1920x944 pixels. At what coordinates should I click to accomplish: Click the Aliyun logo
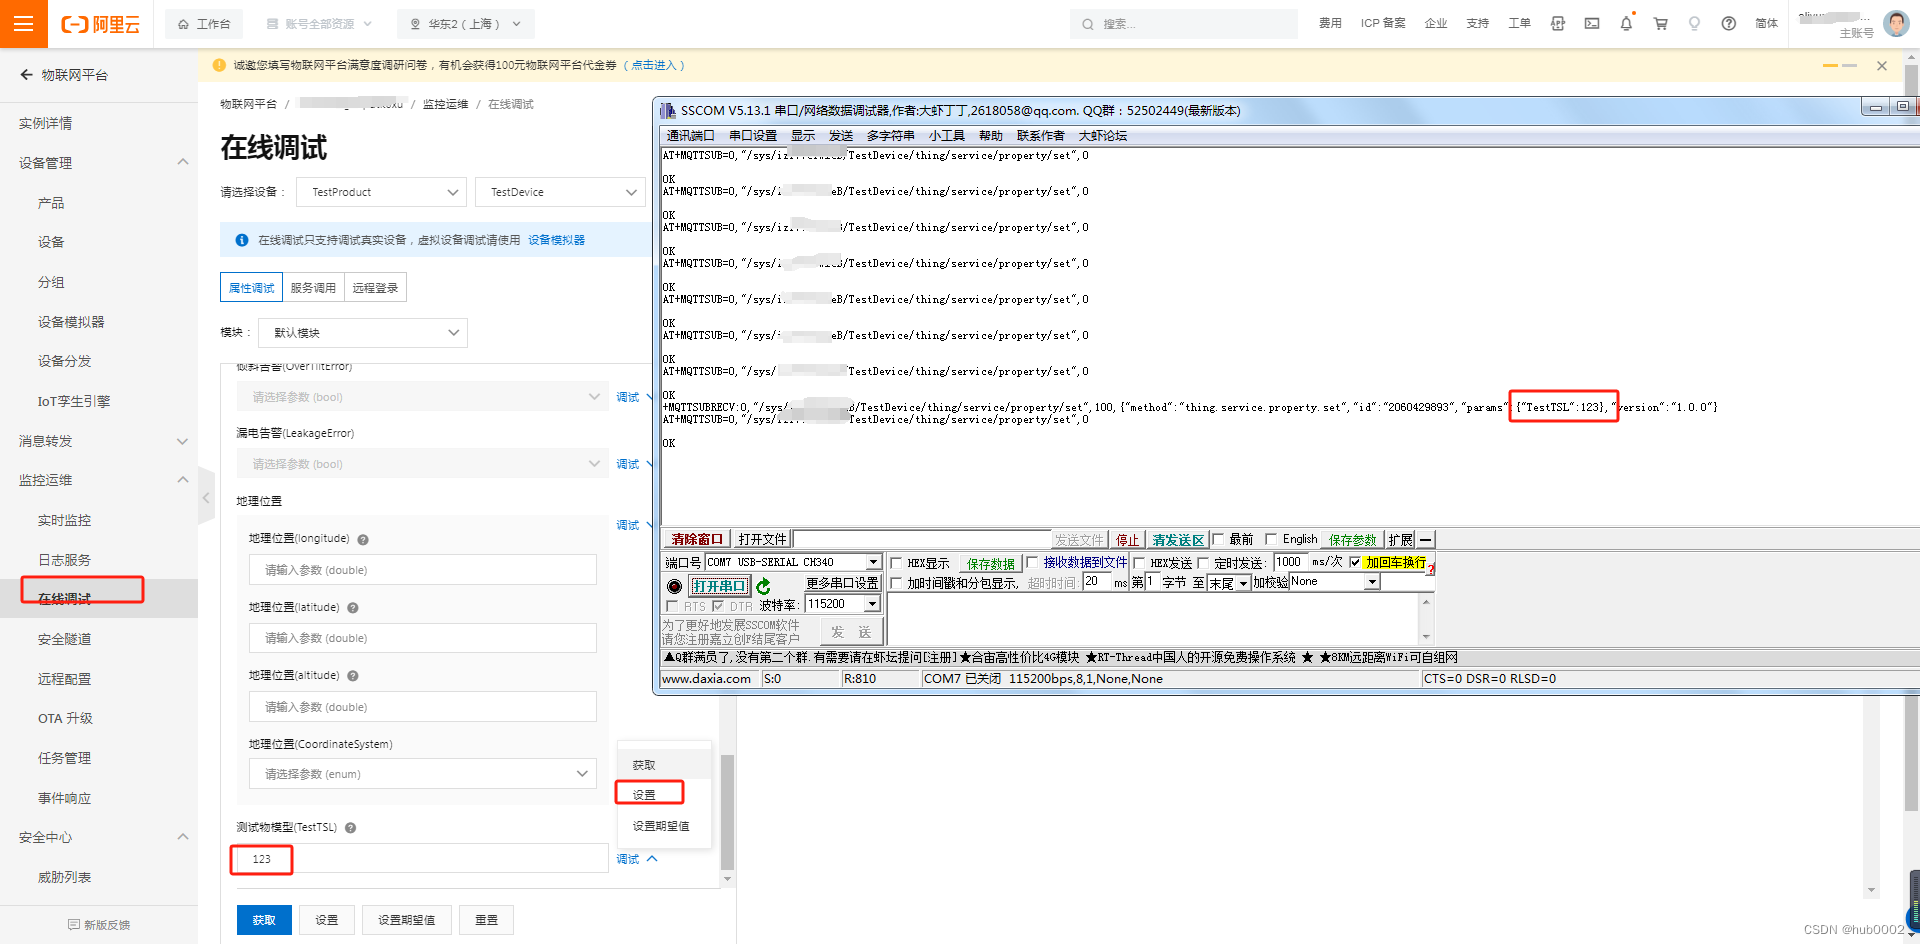101,24
